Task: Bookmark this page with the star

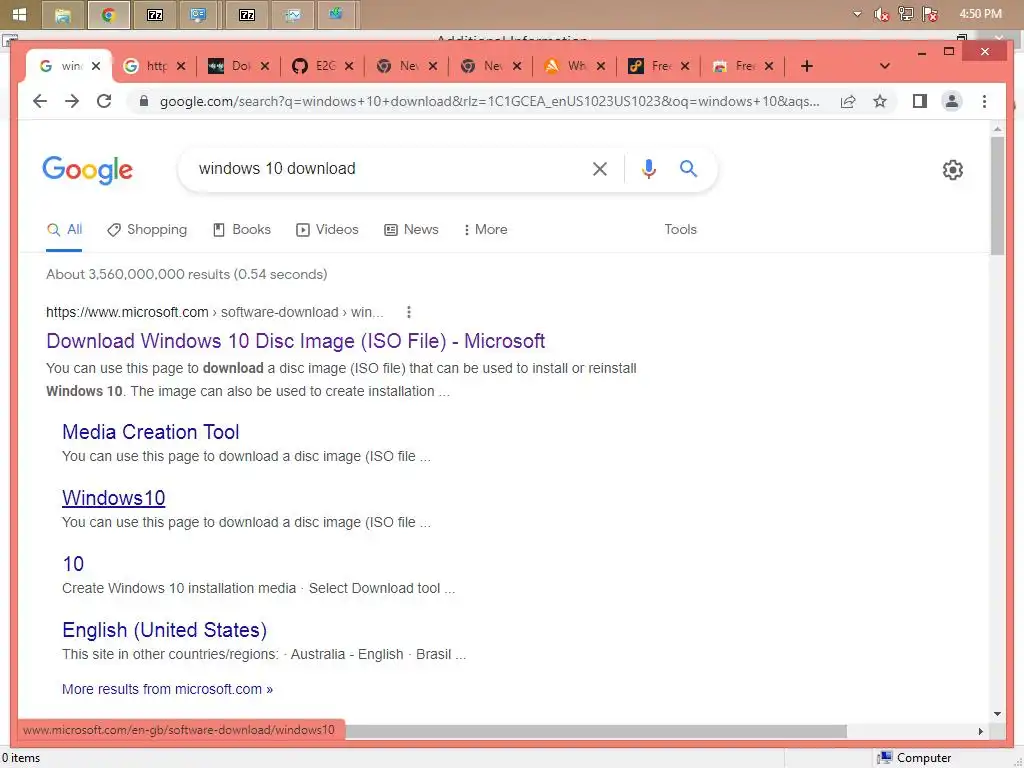Action: [x=880, y=101]
